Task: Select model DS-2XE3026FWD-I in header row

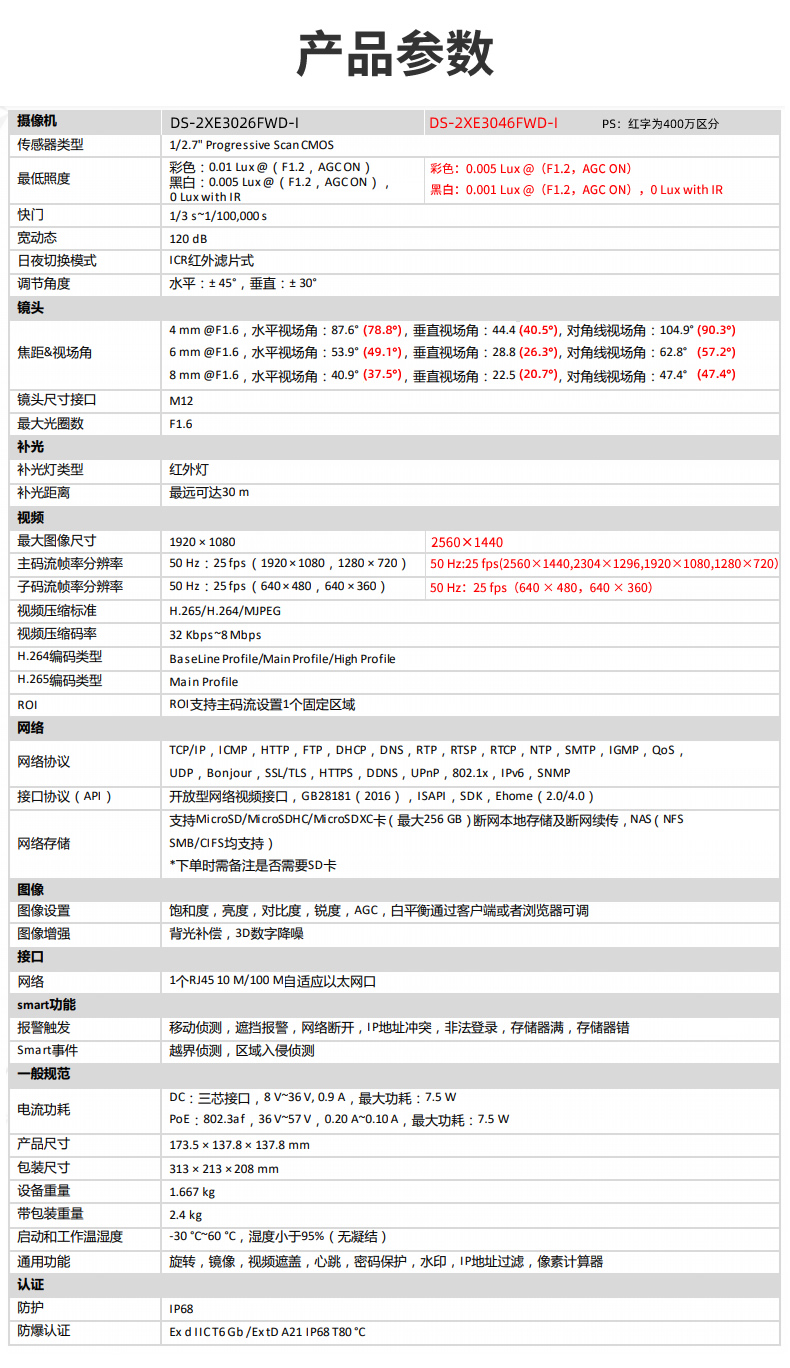Action: pos(234,123)
